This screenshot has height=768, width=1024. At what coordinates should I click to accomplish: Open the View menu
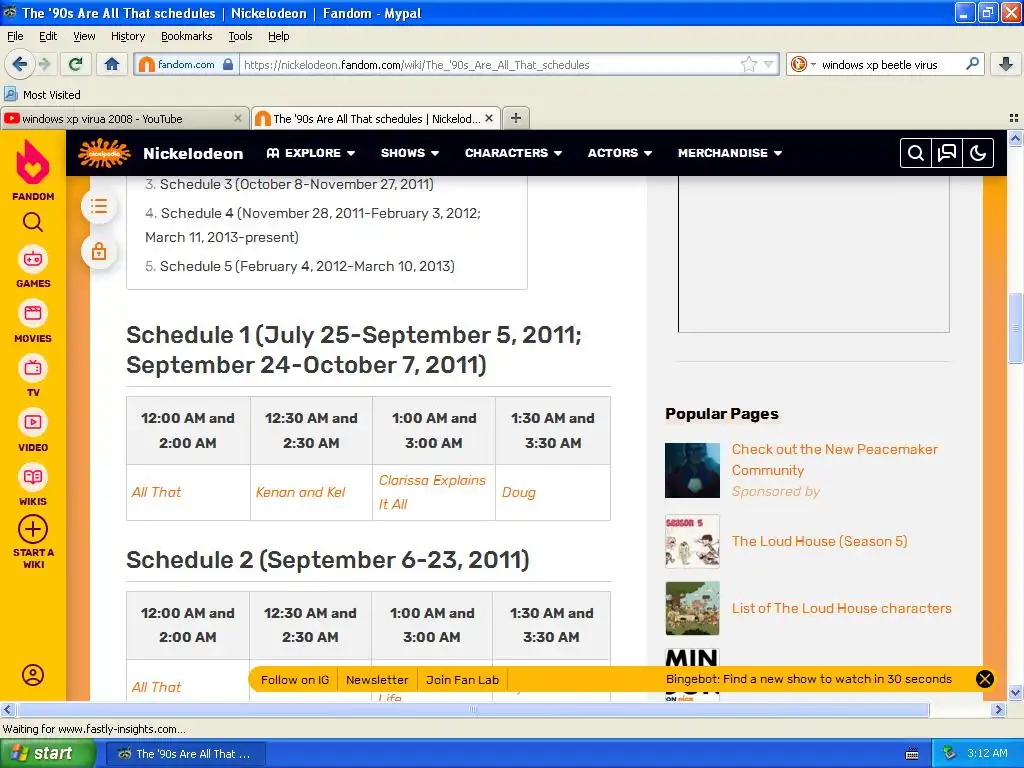pyautogui.click(x=84, y=36)
